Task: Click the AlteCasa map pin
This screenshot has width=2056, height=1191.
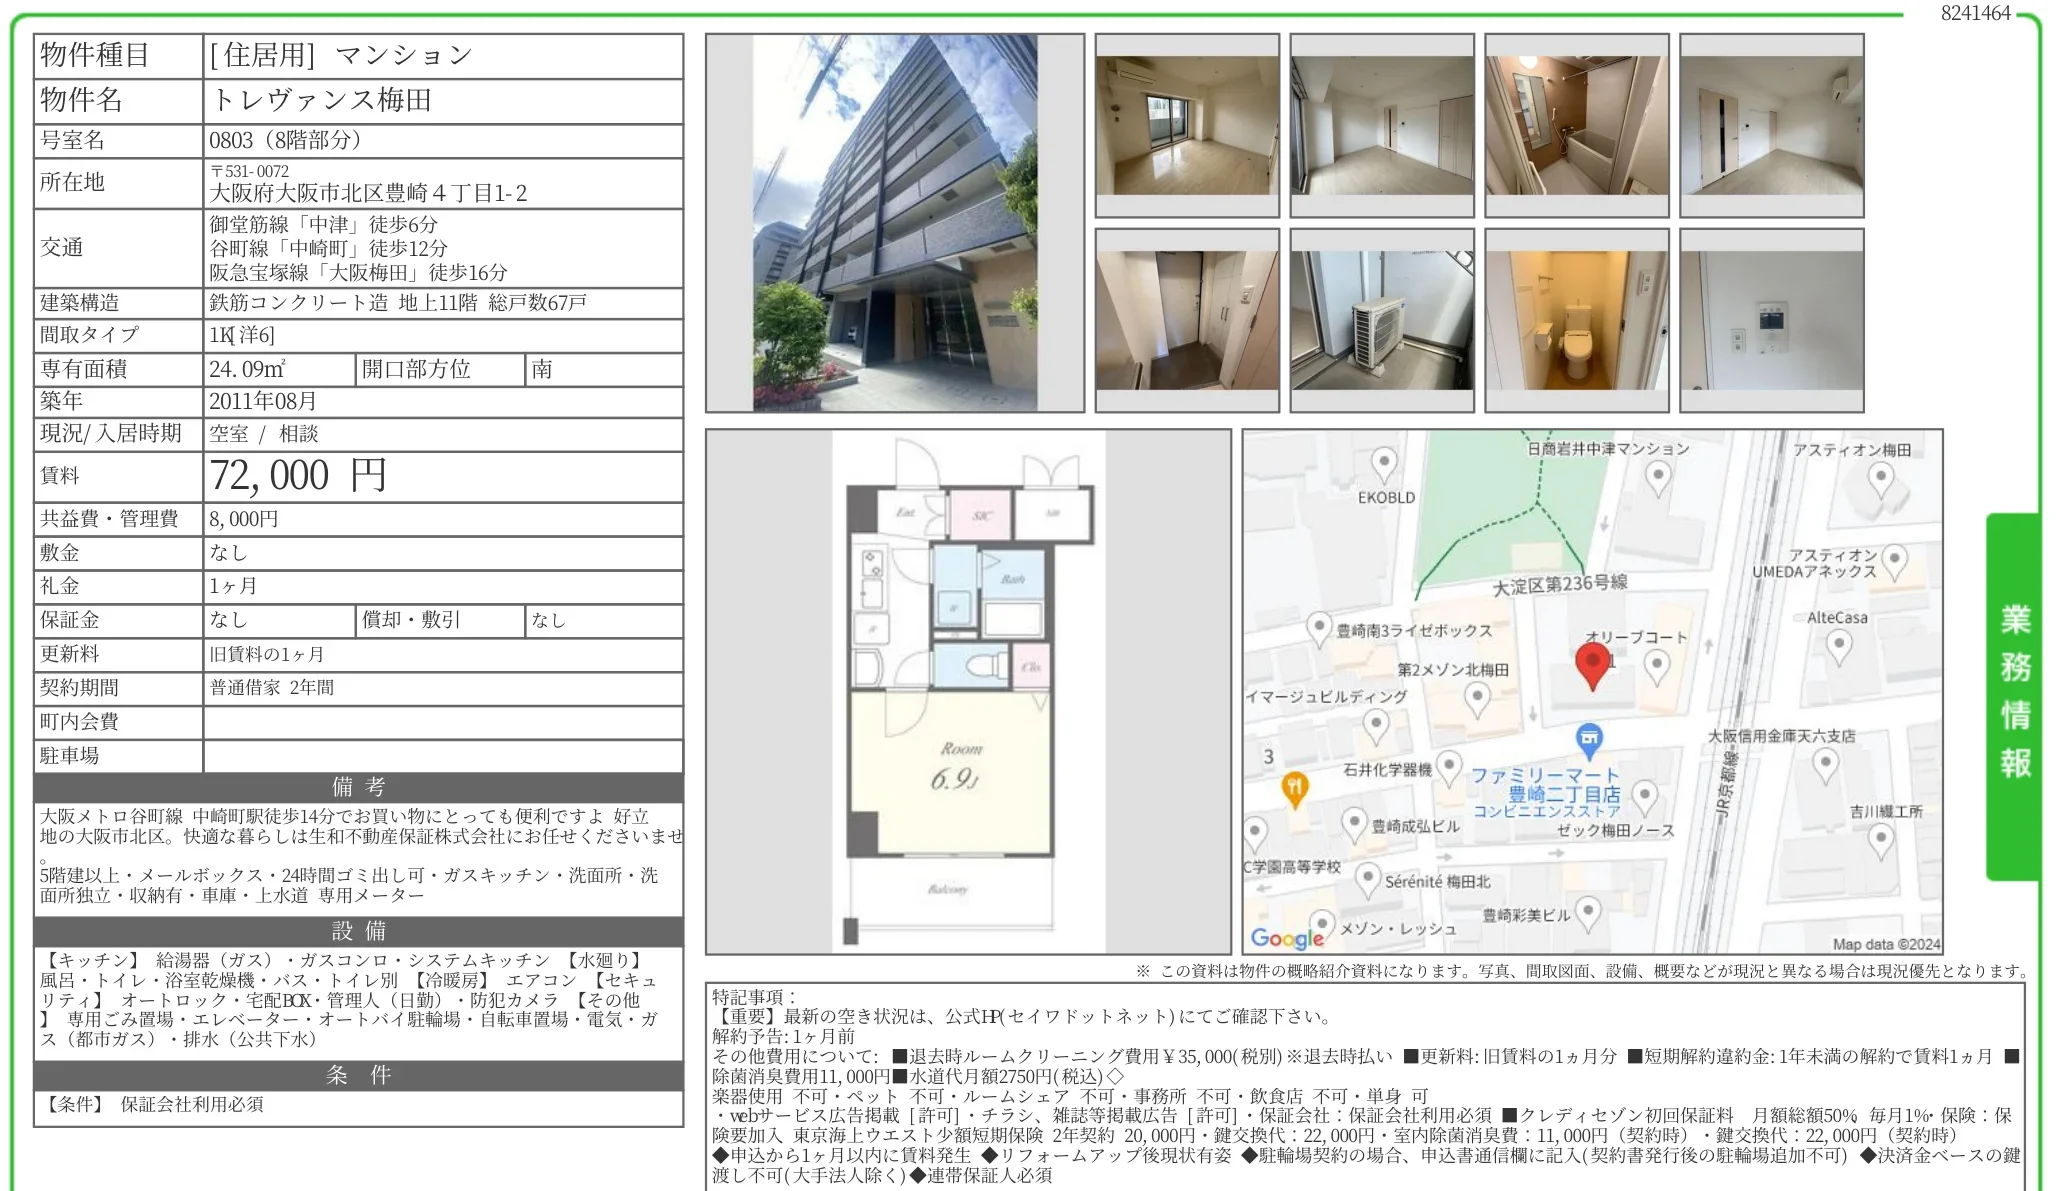Action: [1838, 646]
